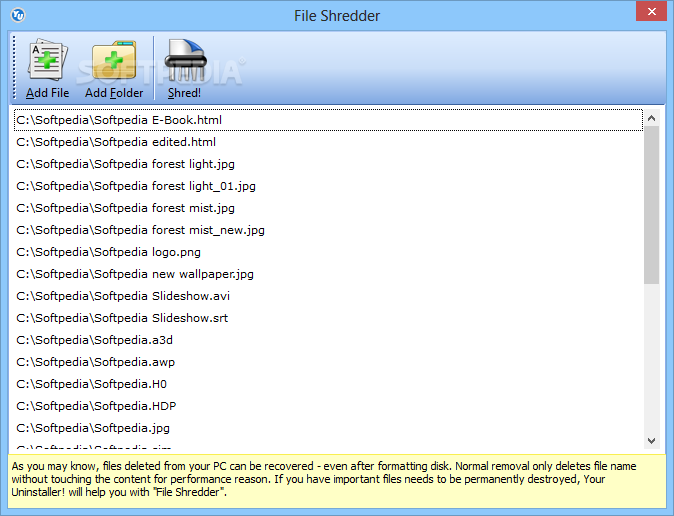Image resolution: width=674 pixels, height=516 pixels.
Task: Close the File Shredder window
Action: pos(651,12)
